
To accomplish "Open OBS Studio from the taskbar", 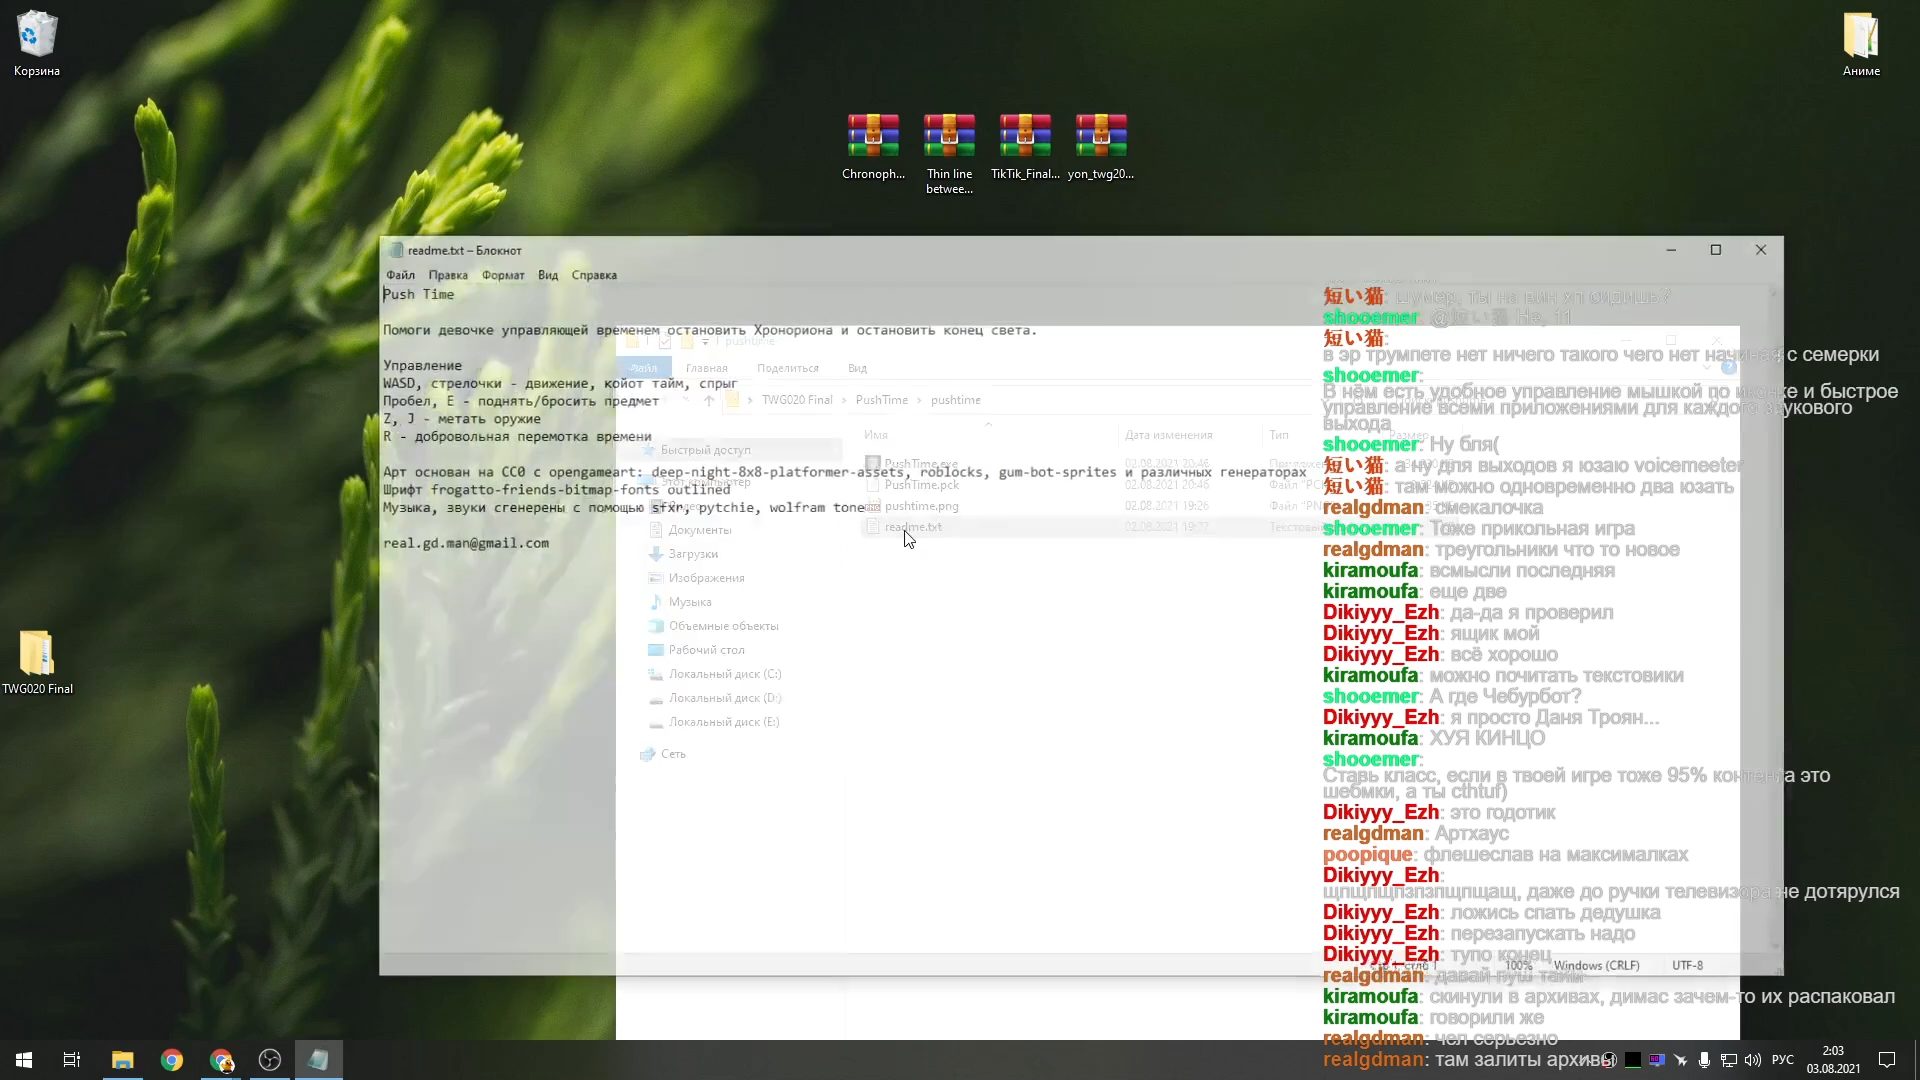I will (x=270, y=1060).
